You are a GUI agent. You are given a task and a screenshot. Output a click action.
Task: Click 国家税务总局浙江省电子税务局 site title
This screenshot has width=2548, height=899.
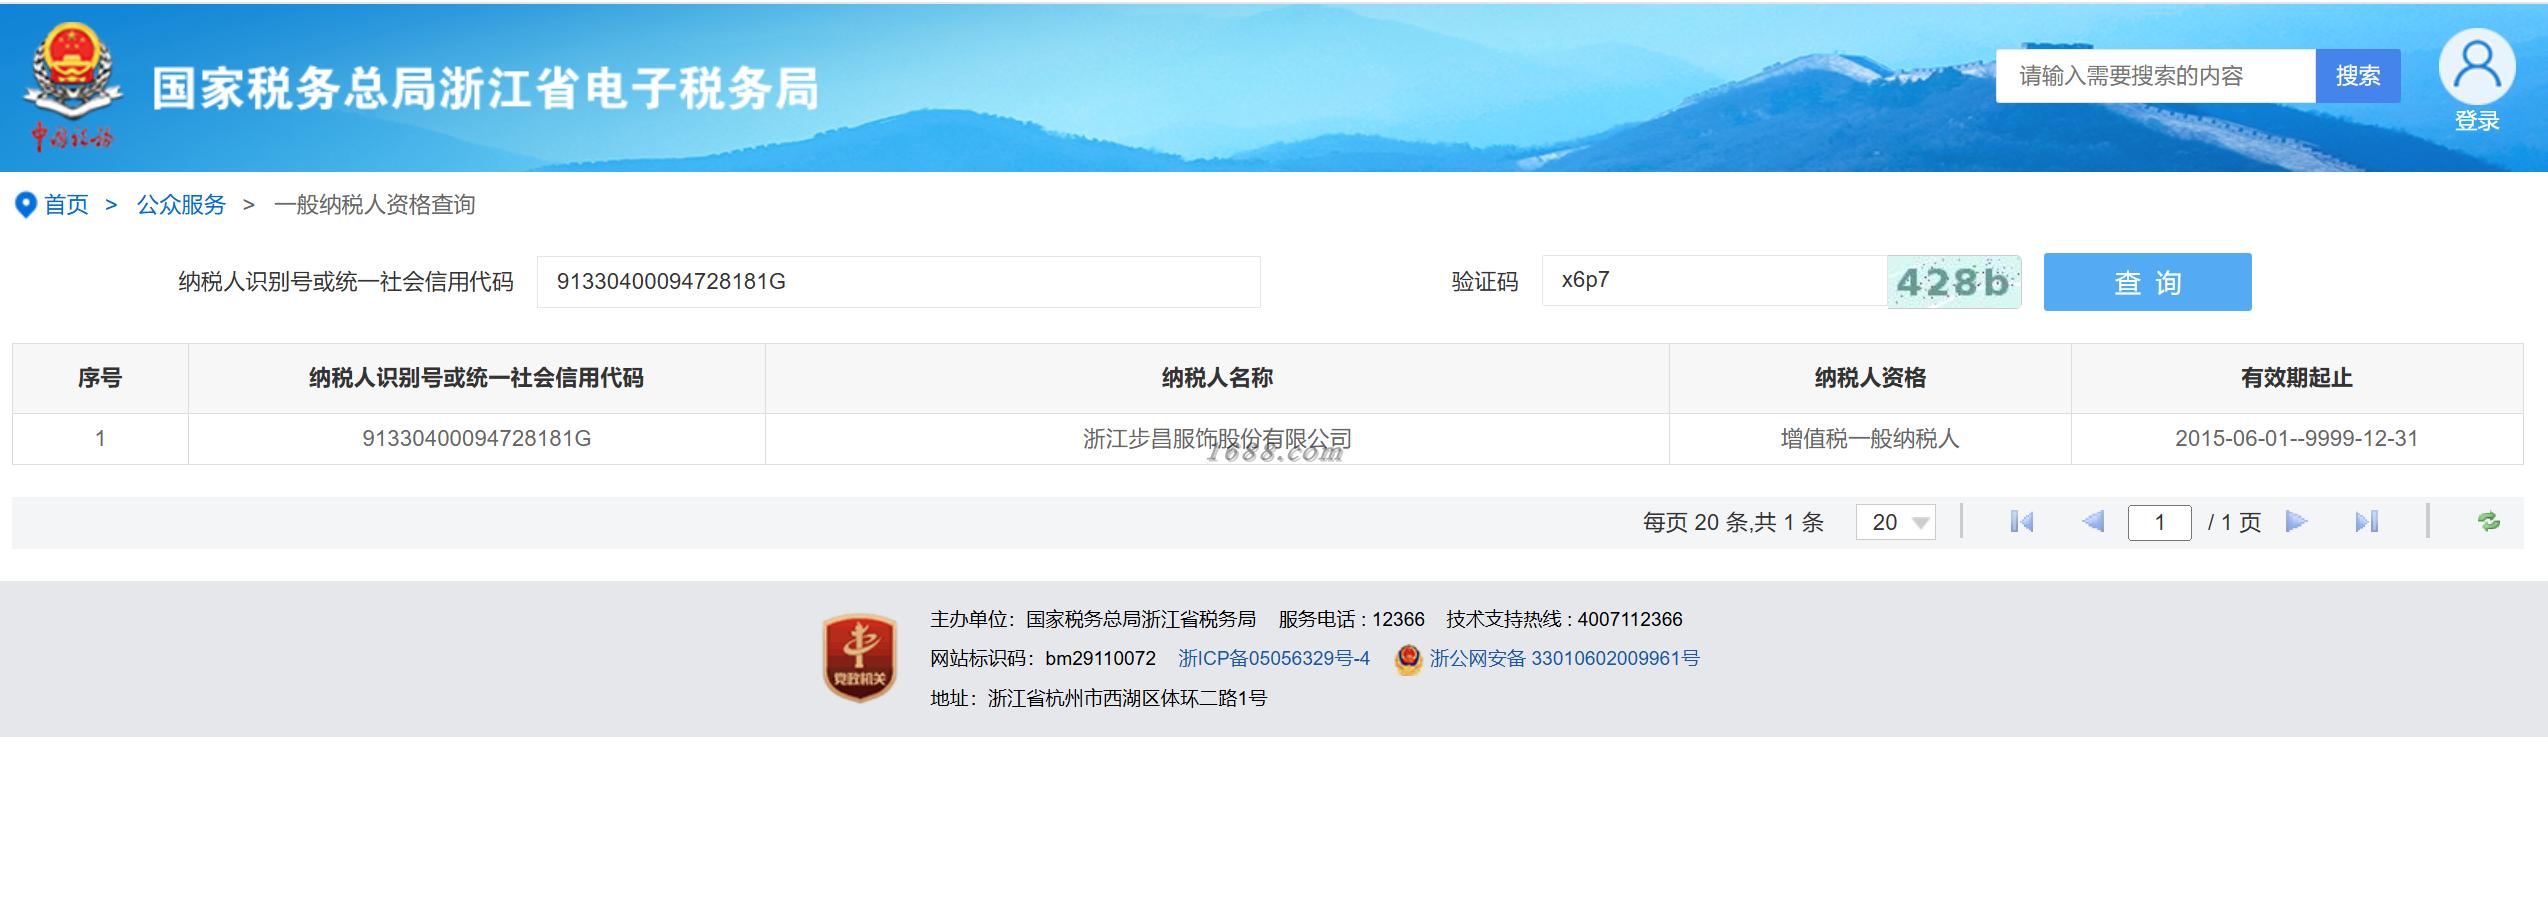(486, 88)
